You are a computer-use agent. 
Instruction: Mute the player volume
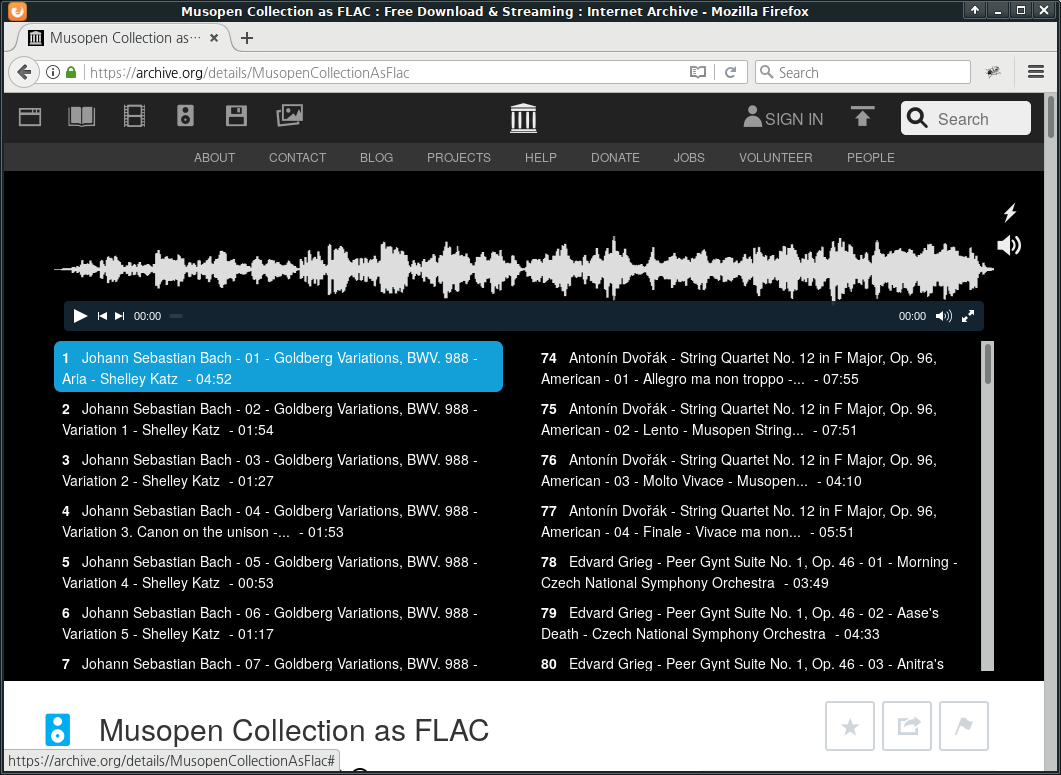point(943,316)
